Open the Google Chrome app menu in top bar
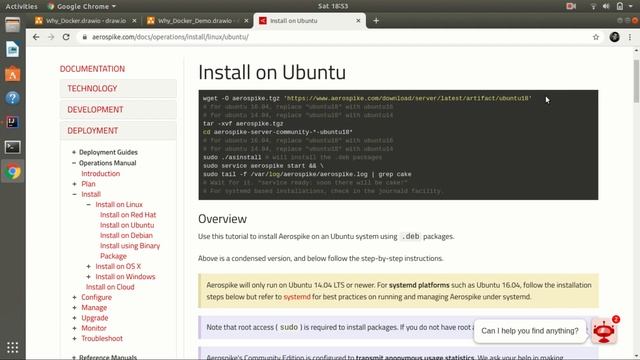 tap(82, 6)
